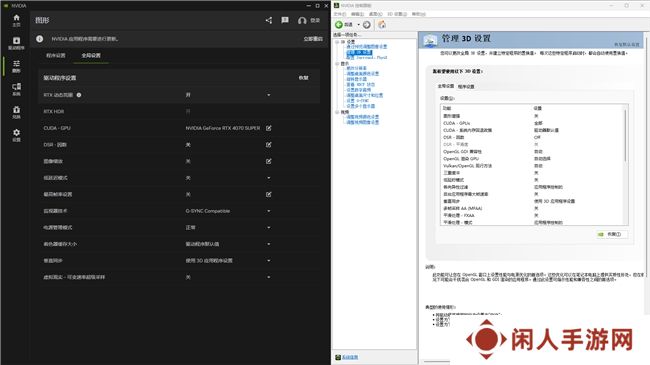This screenshot has width=650, height=365.
Task: Open the 虚拟现实 variable rate supersampling dropdown
Action: (x=269, y=277)
